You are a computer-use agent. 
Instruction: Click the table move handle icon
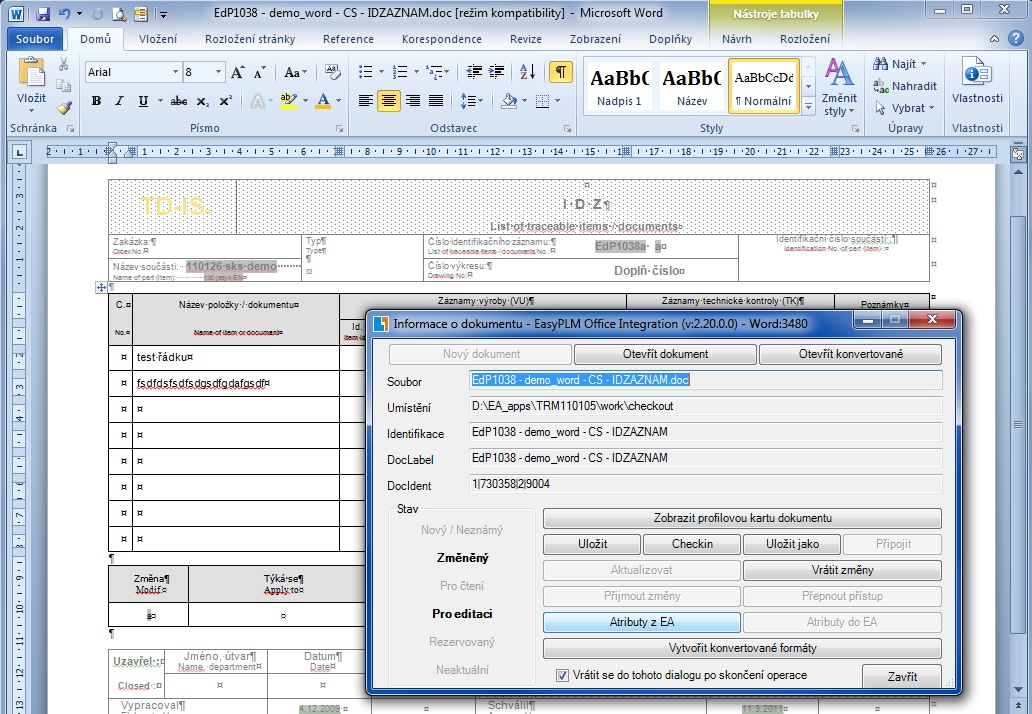click(101, 287)
